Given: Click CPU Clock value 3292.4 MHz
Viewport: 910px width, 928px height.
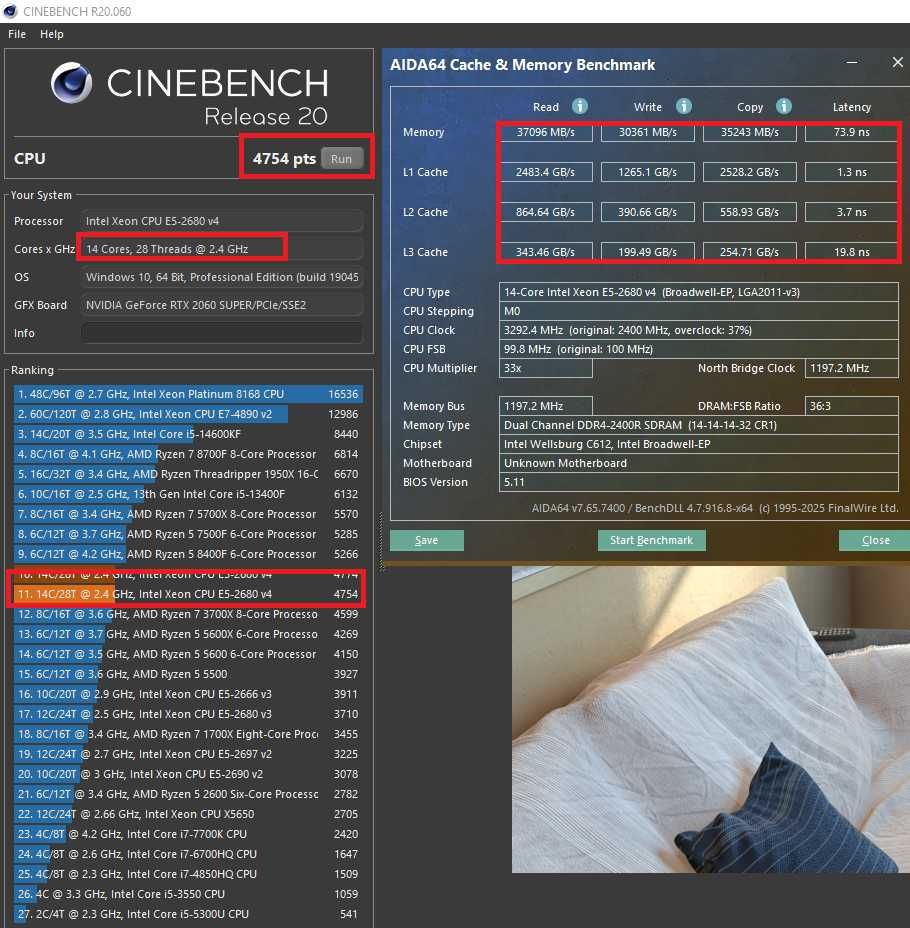Looking at the screenshot, I should point(699,330).
